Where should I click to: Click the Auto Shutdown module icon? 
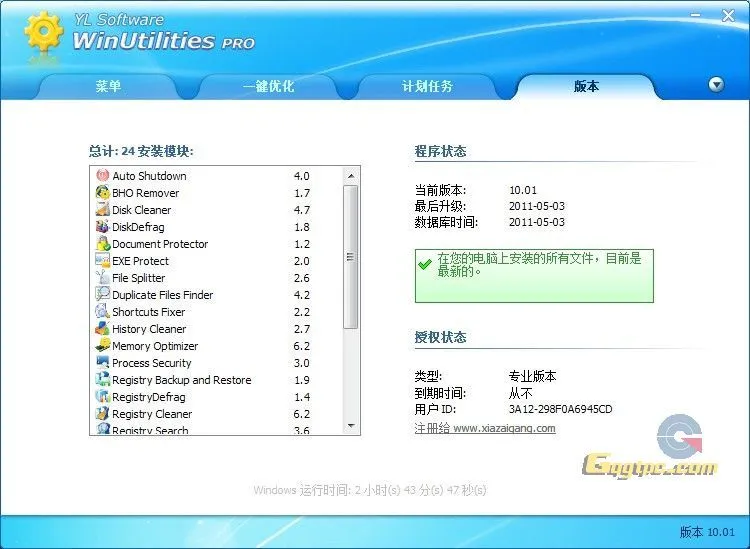pyautogui.click(x=102, y=176)
